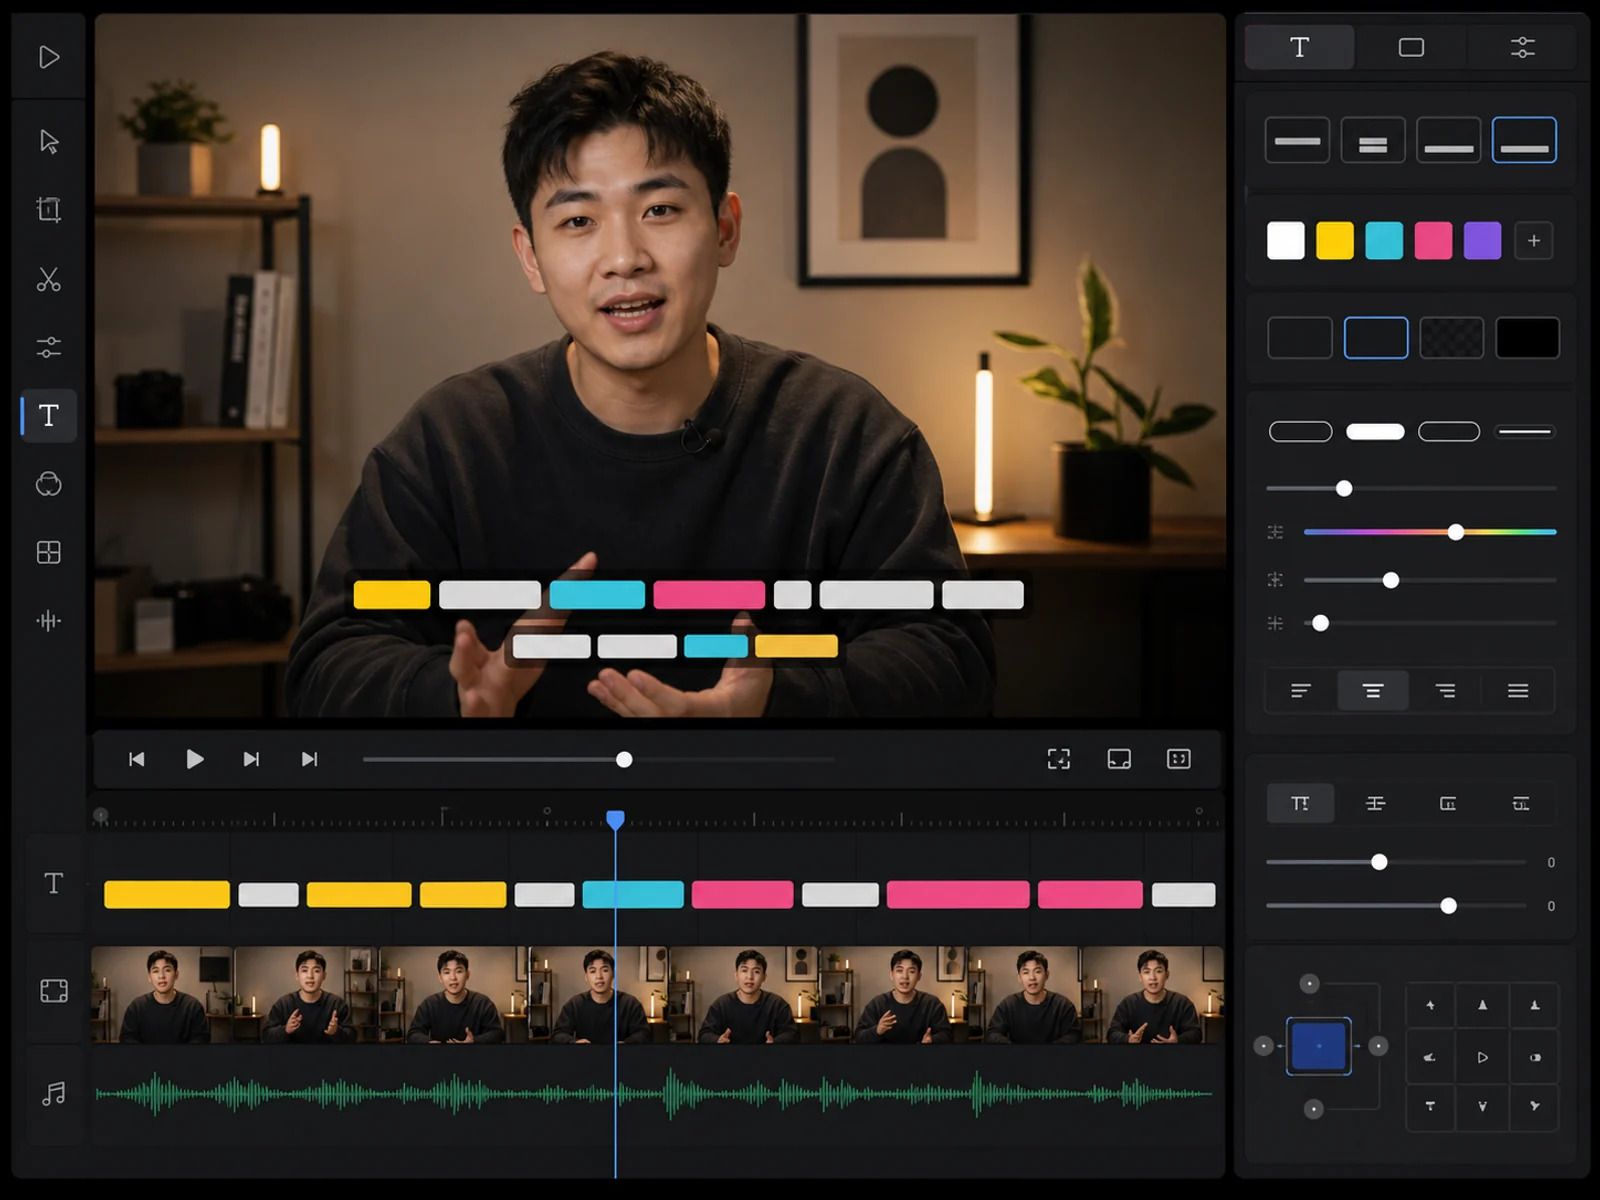1600x1200 pixels.
Task: Click the blue anchor square in right panel
Action: (x=1319, y=1046)
